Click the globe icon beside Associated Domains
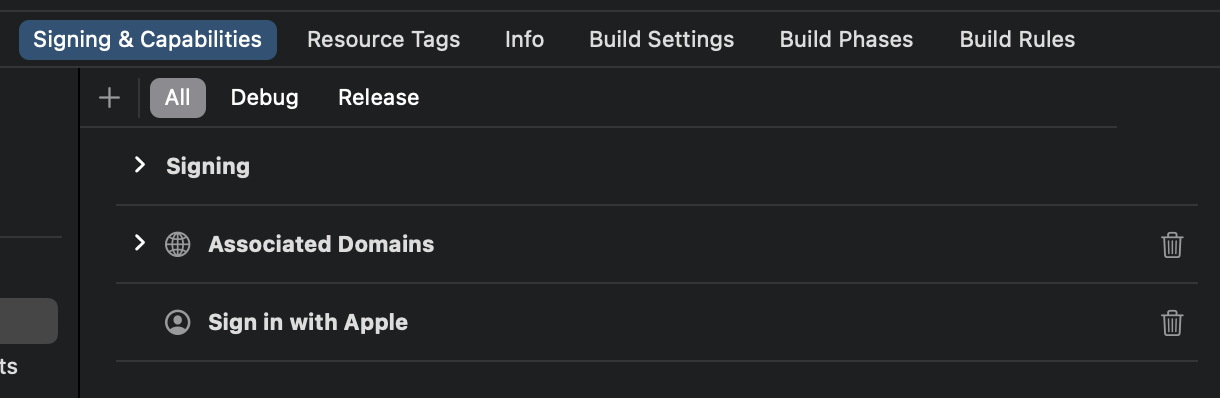This screenshot has width=1220, height=398. 177,244
